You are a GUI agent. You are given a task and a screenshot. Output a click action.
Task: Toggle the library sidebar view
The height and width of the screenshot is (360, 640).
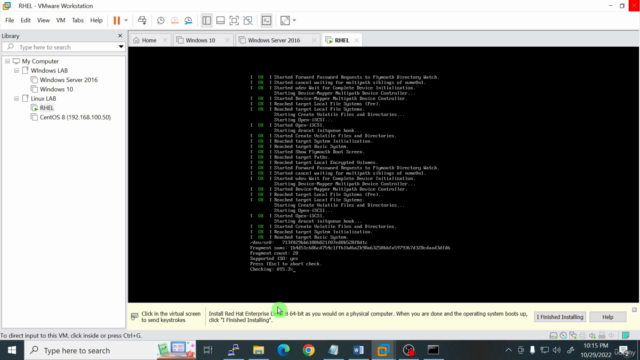tap(207, 20)
